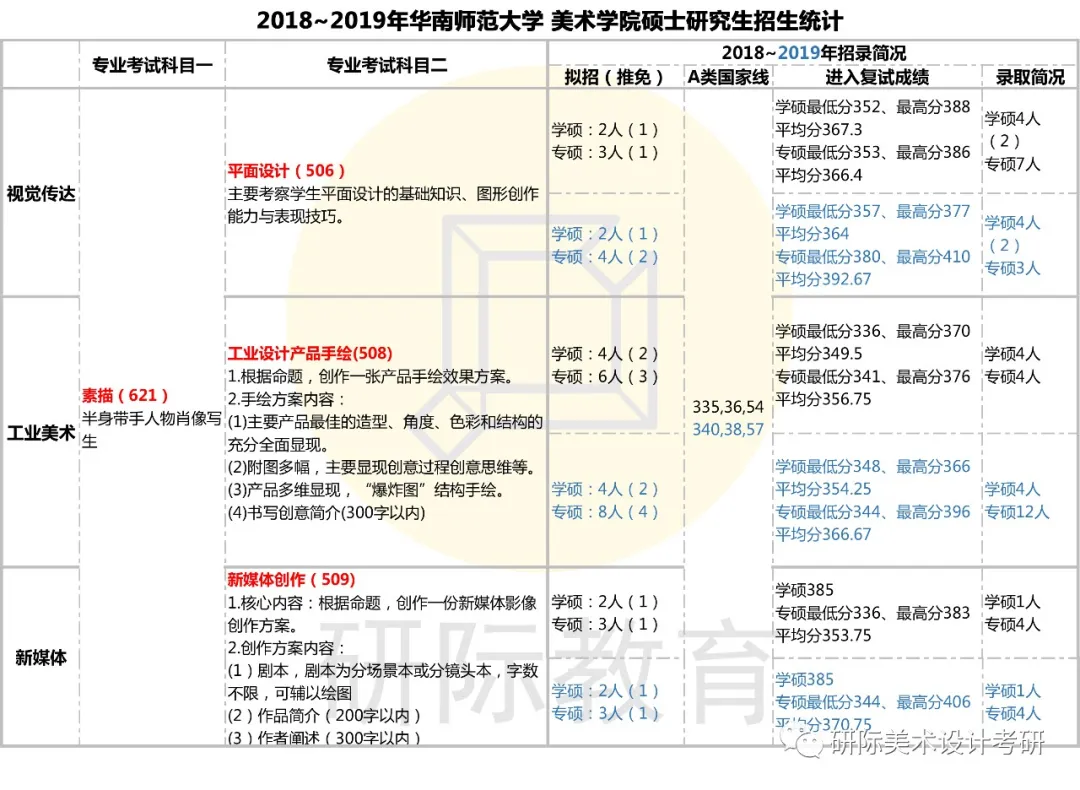Click the '拟招（推免）' column header
1080x790 pixels.
[615, 77]
